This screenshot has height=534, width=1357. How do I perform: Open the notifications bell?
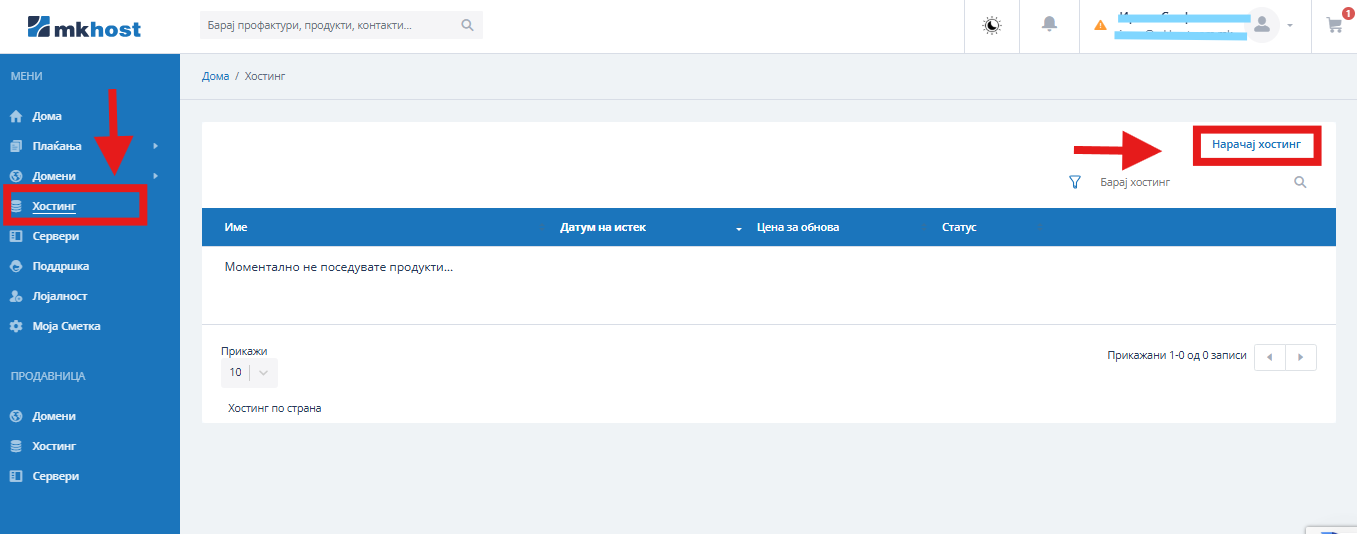1049,24
